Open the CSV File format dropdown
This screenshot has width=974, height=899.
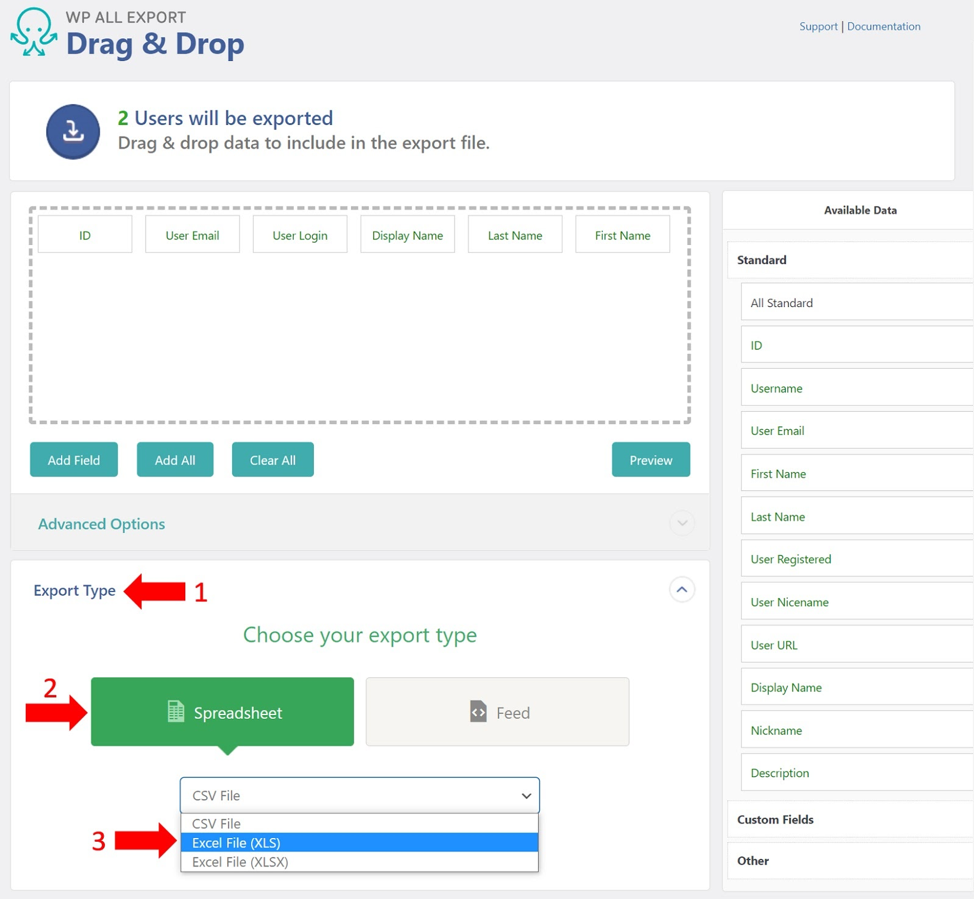[x=360, y=795]
